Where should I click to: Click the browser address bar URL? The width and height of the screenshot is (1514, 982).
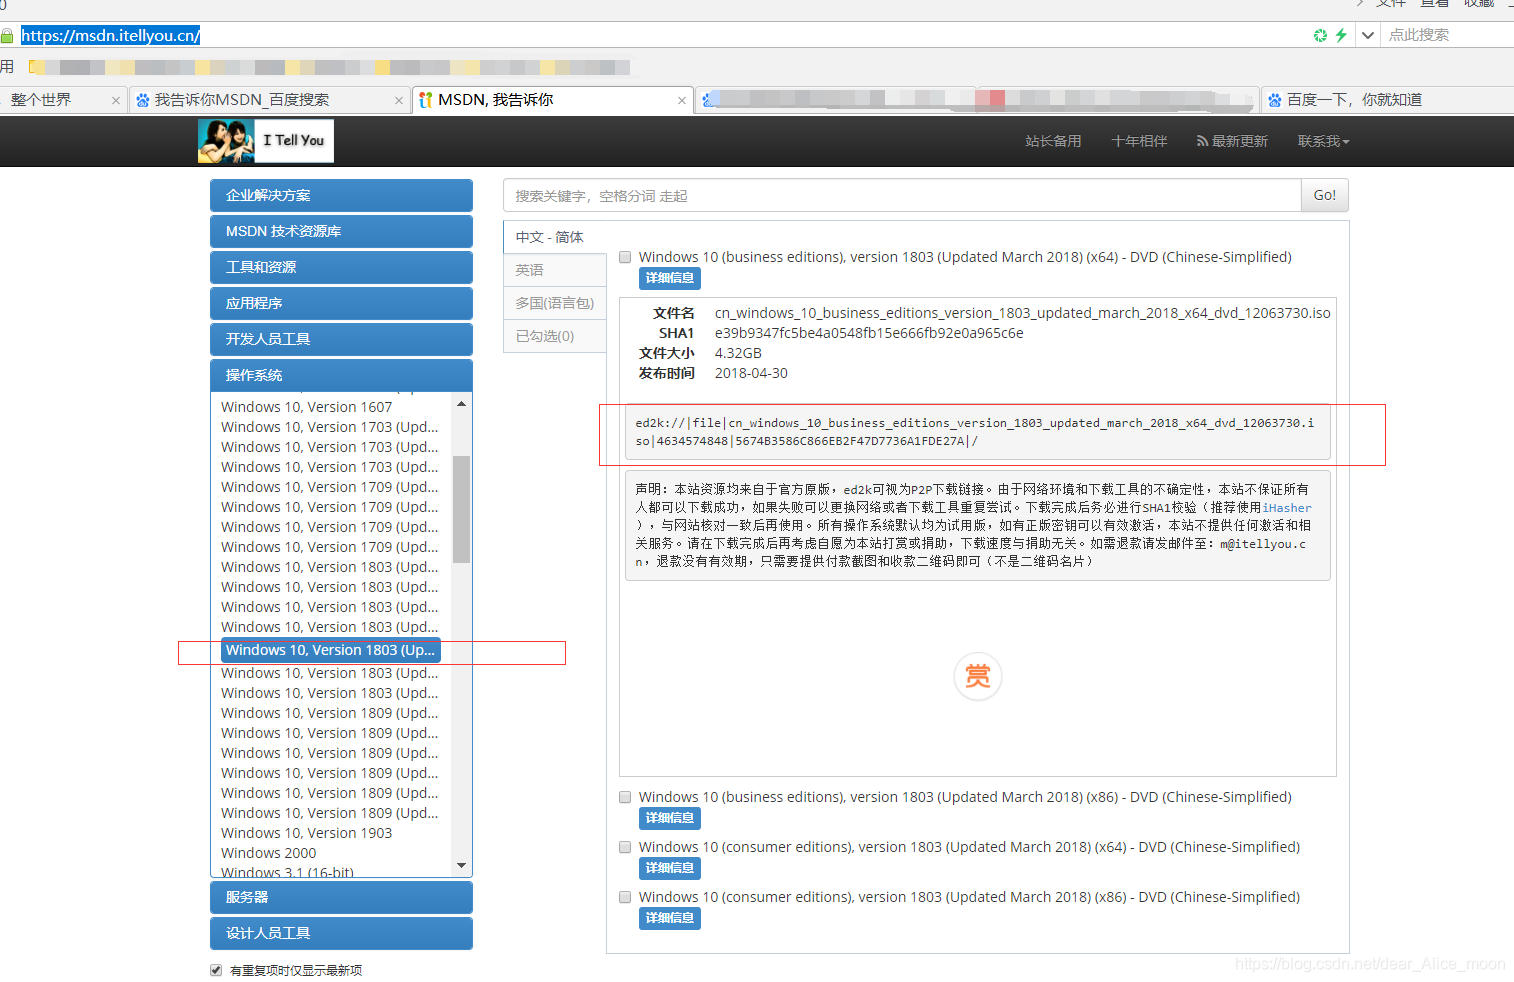pyautogui.click(x=111, y=36)
